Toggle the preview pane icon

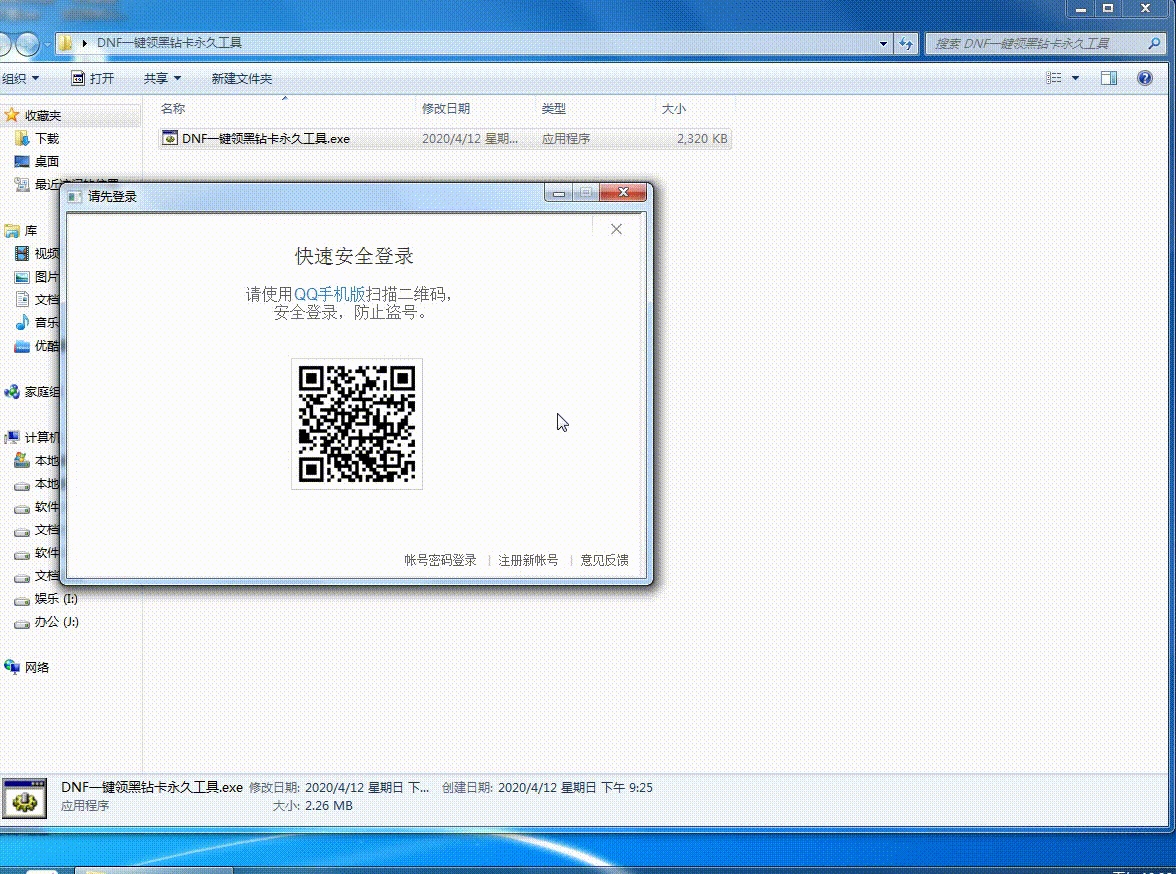point(1109,78)
